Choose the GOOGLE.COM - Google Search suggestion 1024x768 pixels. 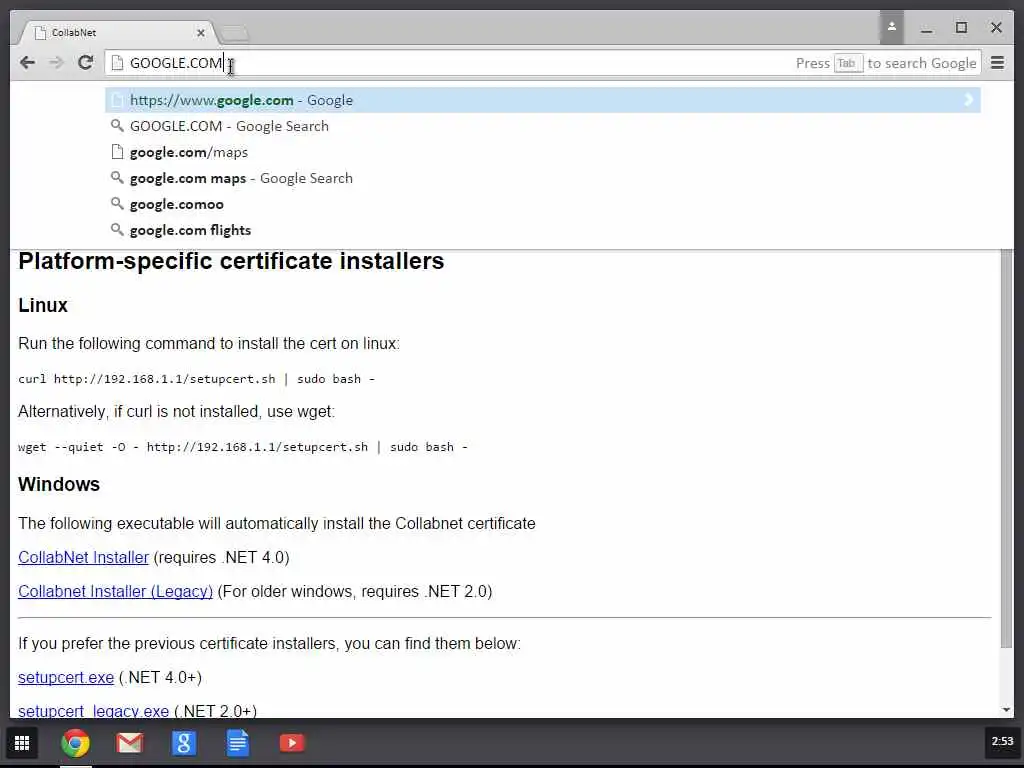[543, 126]
